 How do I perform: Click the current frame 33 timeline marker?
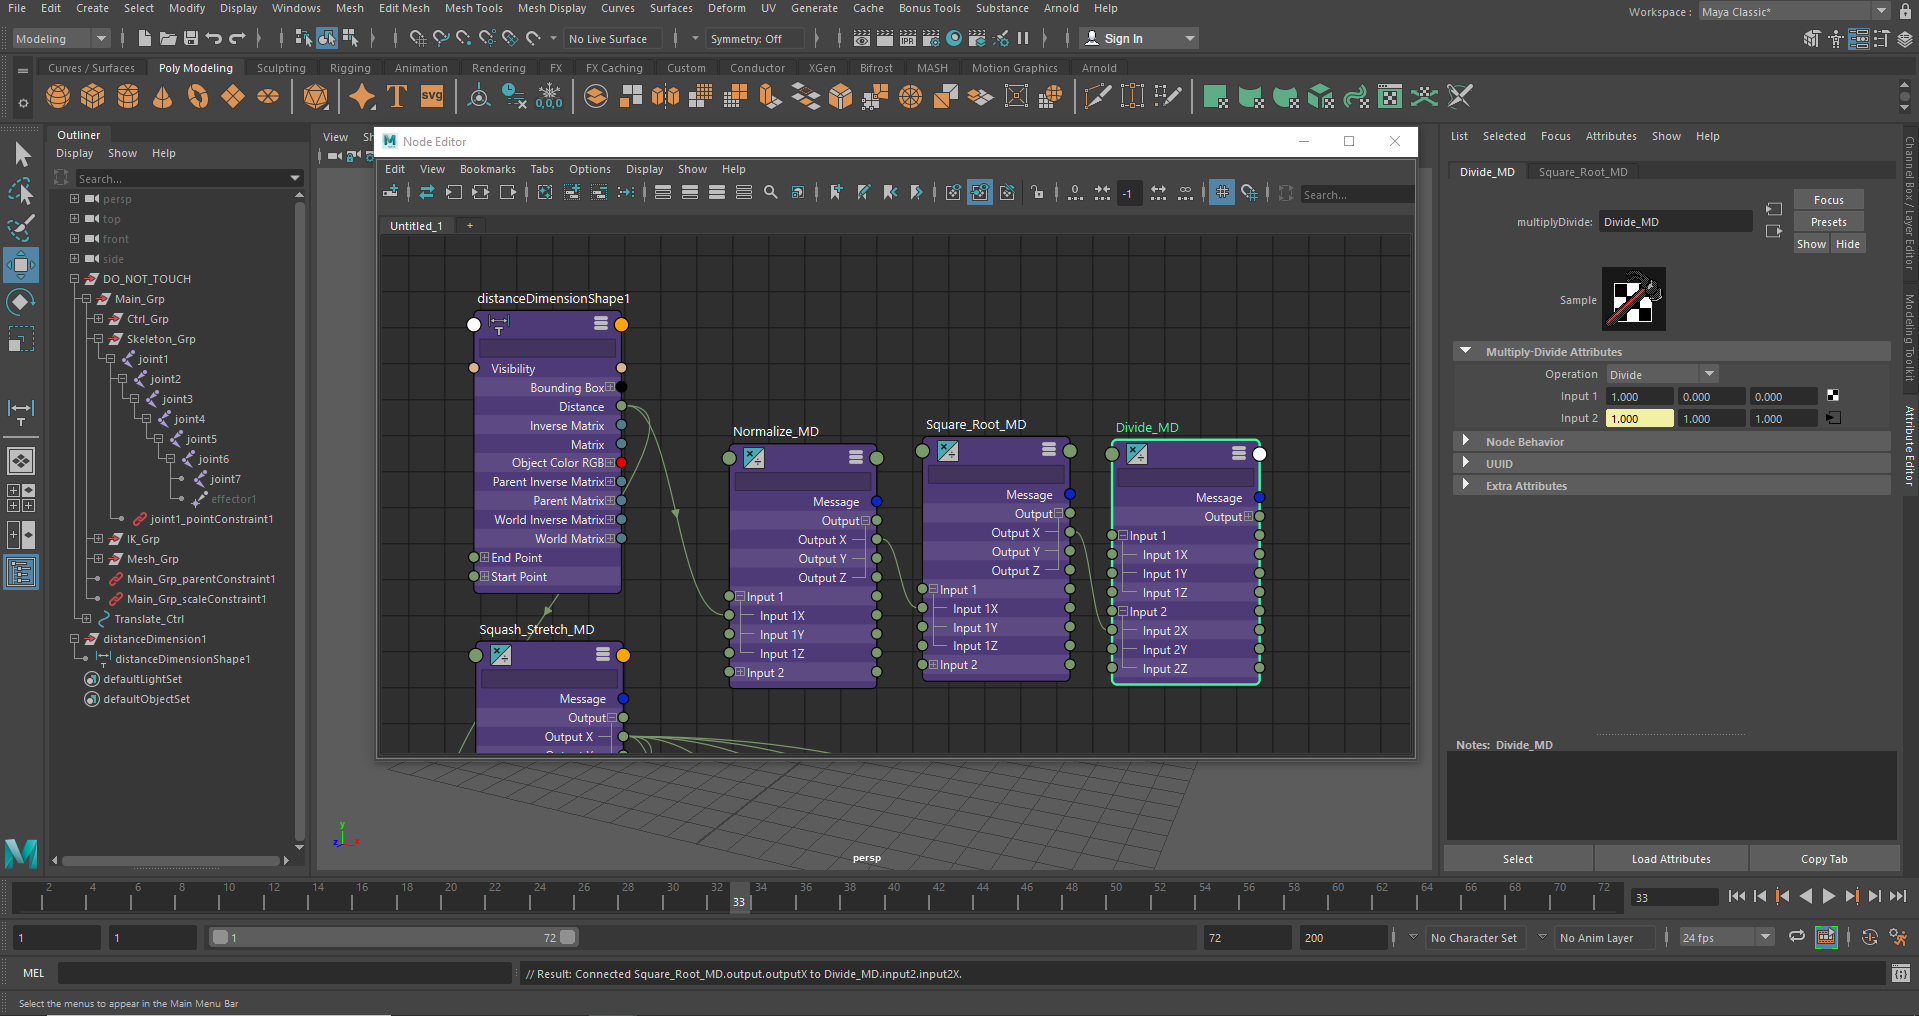tap(739, 897)
